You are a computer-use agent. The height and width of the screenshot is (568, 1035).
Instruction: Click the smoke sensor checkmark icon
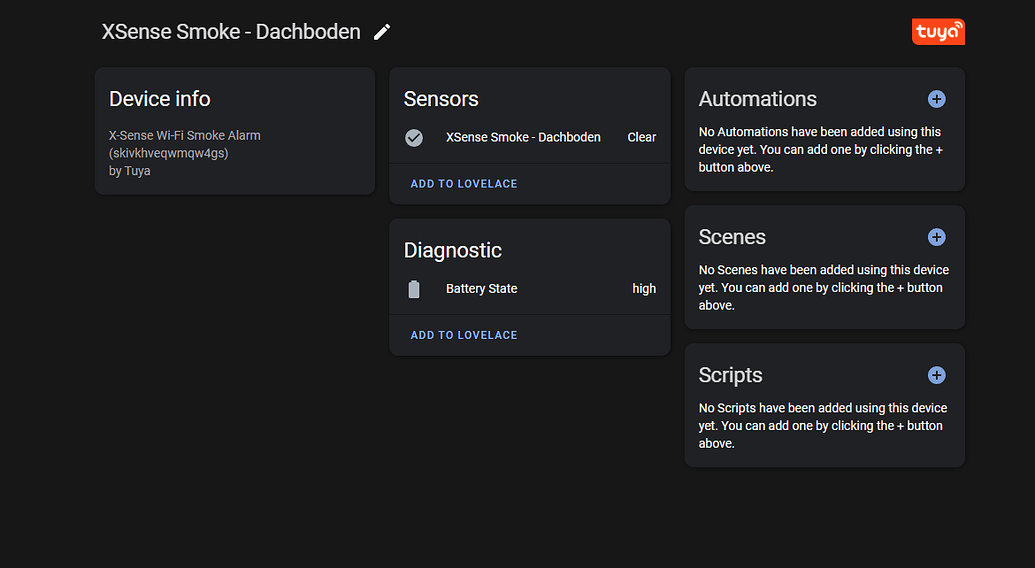414,137
